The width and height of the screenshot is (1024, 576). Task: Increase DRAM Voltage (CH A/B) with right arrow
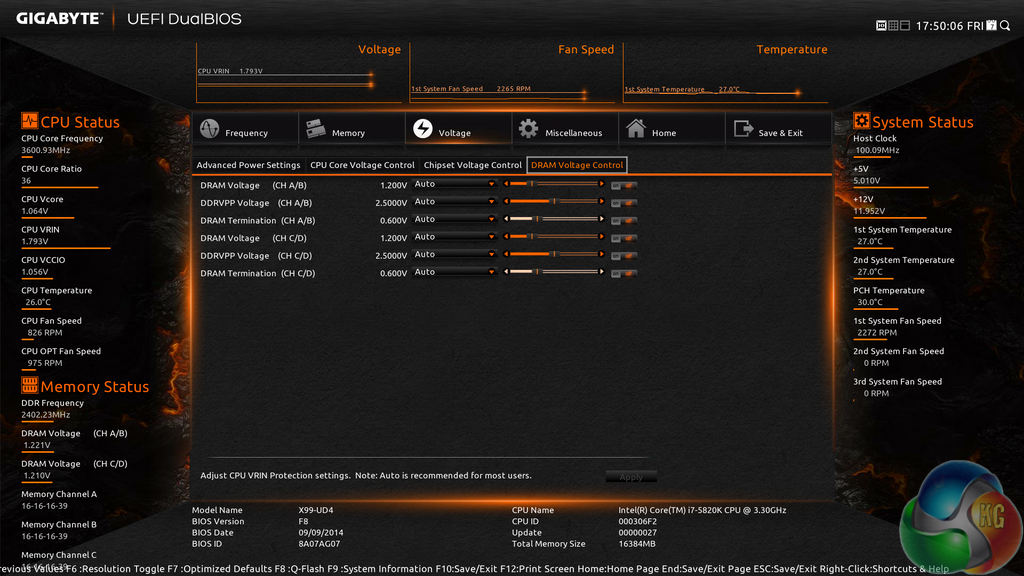[601, 184]
